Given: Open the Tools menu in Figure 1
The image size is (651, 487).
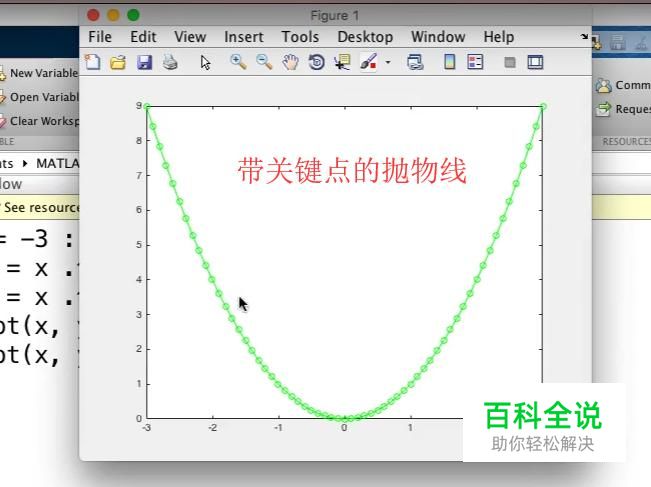Looking at the screenshot, I should [x=300, y=37].
